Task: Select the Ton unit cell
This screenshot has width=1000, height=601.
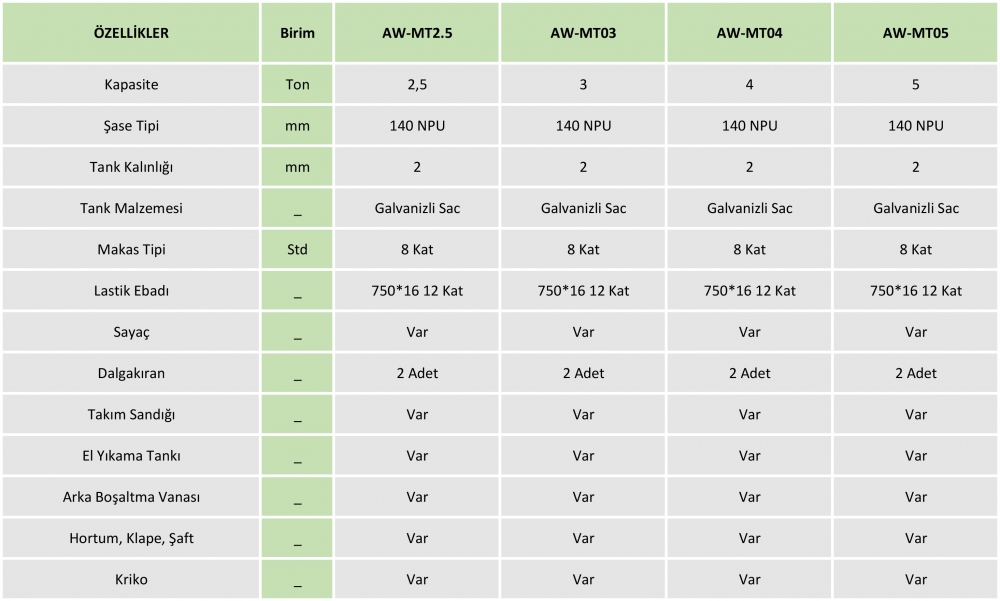Action: click(297, 84)
